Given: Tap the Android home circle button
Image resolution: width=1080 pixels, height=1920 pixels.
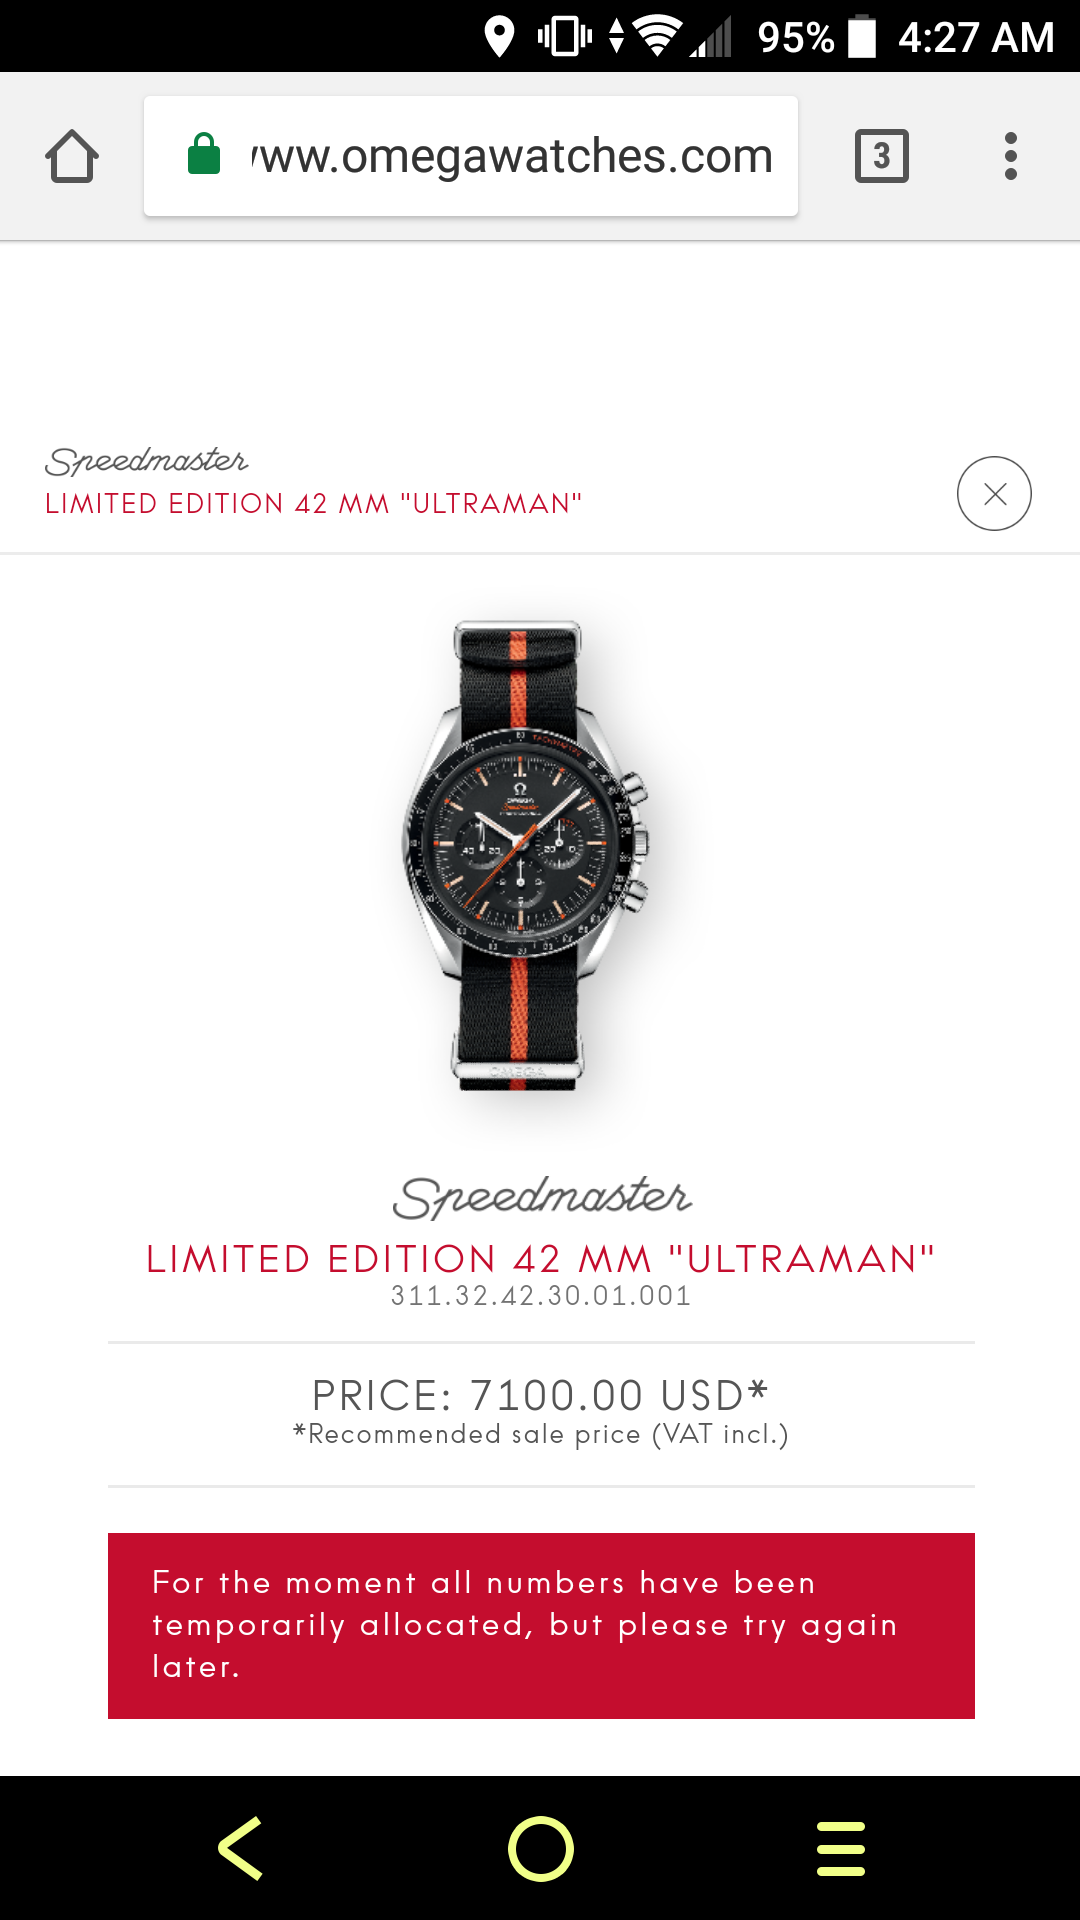Looking at the screenshot, I should pyautogui.click(x=540, y=1848).
